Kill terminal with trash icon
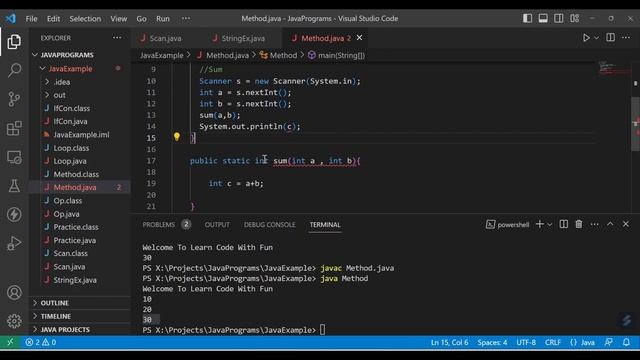This screenshot has height=360, width=640. (x=579, y=224)
